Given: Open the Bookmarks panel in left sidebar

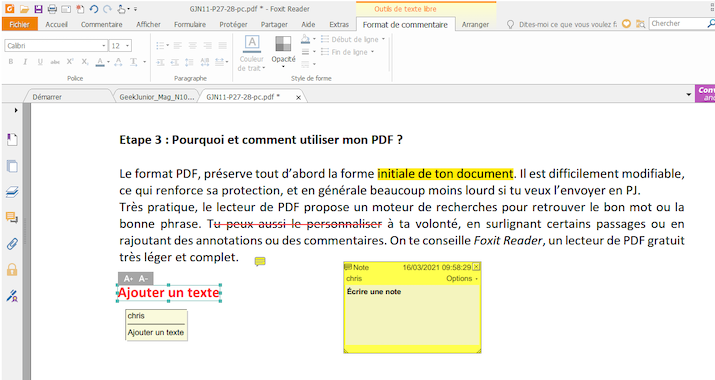Looking at the screenshot, I should pyautogui.click(x=12, y=140).
